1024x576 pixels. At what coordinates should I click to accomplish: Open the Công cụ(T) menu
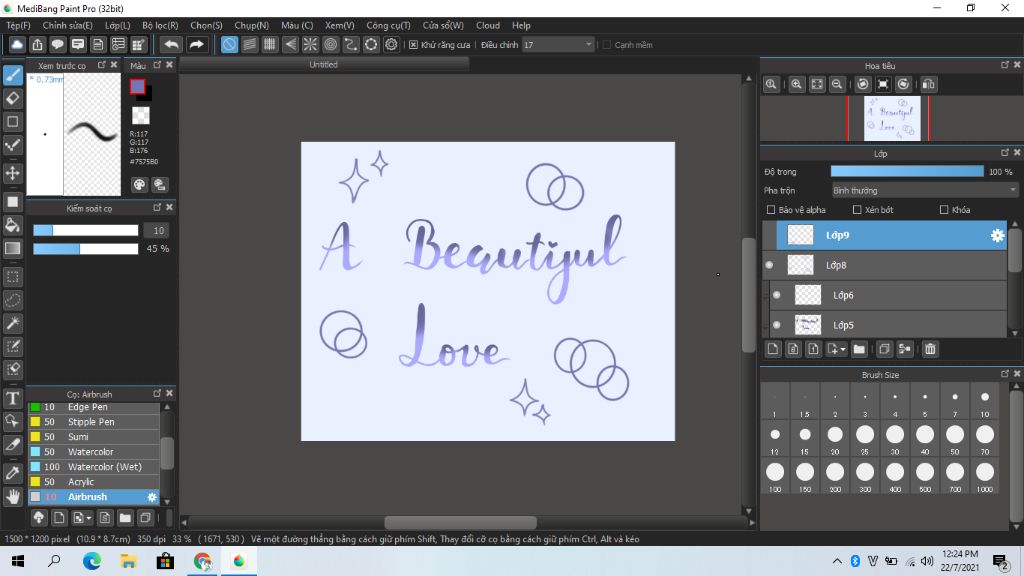pos(388,25)
